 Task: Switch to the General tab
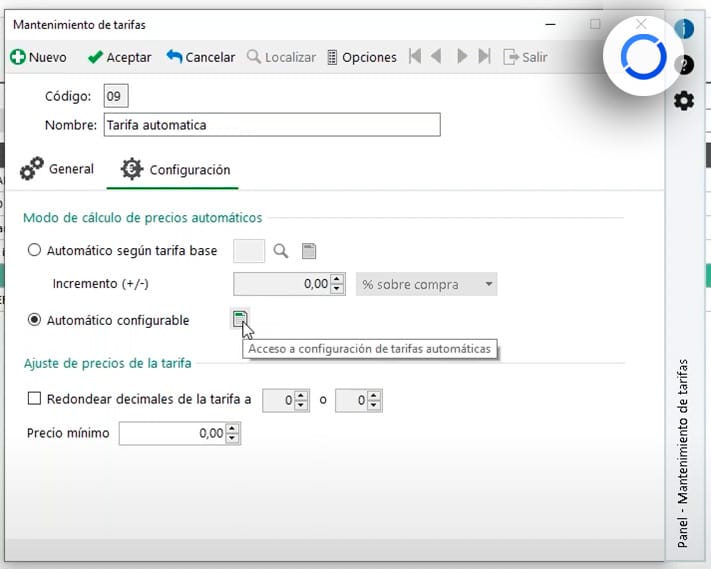(57, 169)
